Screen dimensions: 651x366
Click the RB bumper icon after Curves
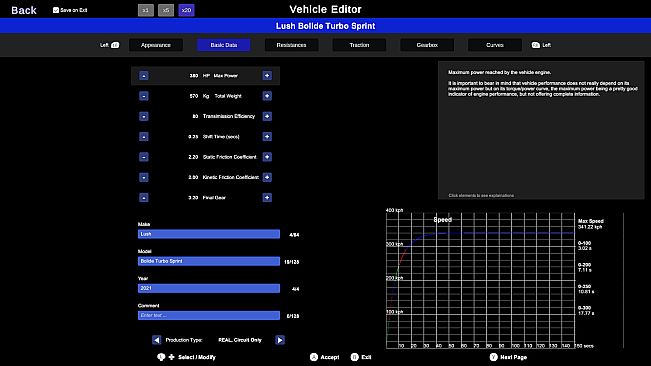[536, 45]
